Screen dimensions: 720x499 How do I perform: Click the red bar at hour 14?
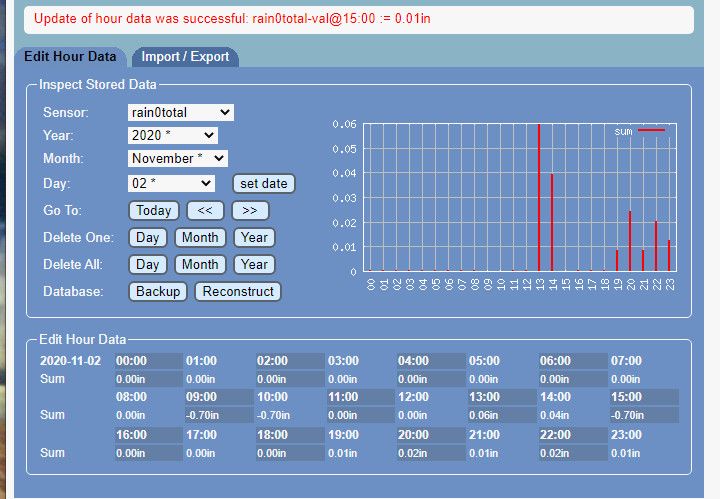click(552, 222)
